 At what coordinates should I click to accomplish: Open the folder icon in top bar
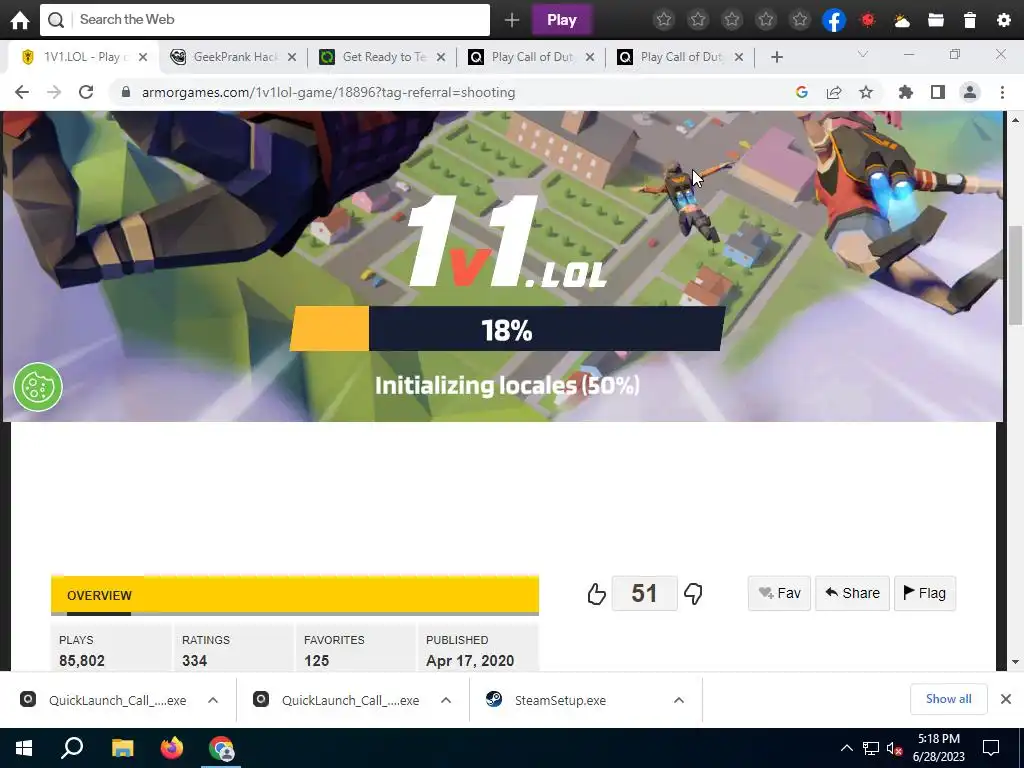(936, 20)
